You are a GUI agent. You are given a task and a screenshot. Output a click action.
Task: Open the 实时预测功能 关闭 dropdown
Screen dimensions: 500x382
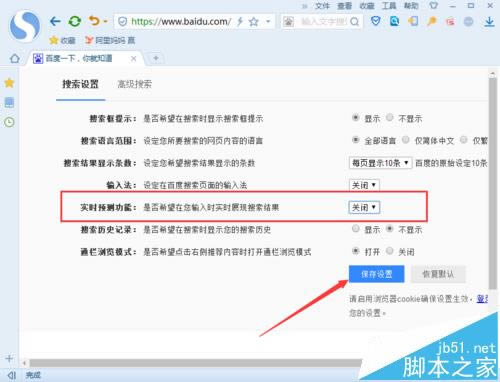(x=364, y=207)
